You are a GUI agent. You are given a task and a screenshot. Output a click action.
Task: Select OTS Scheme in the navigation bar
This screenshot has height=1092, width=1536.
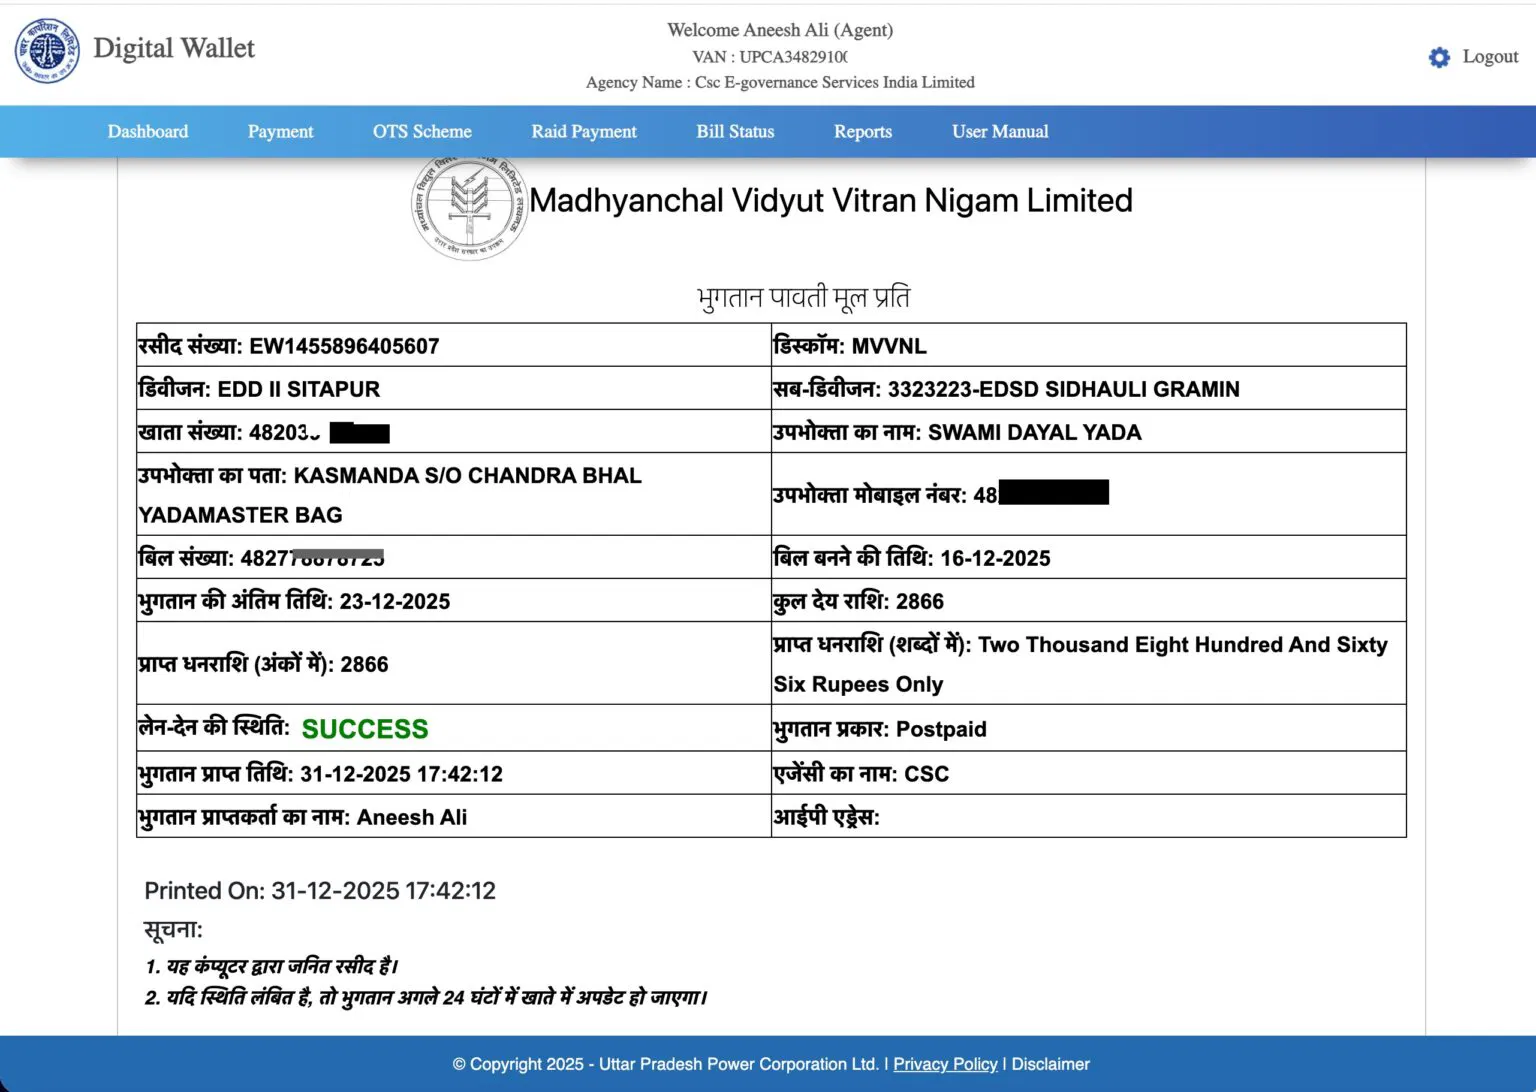click(422, 131)
